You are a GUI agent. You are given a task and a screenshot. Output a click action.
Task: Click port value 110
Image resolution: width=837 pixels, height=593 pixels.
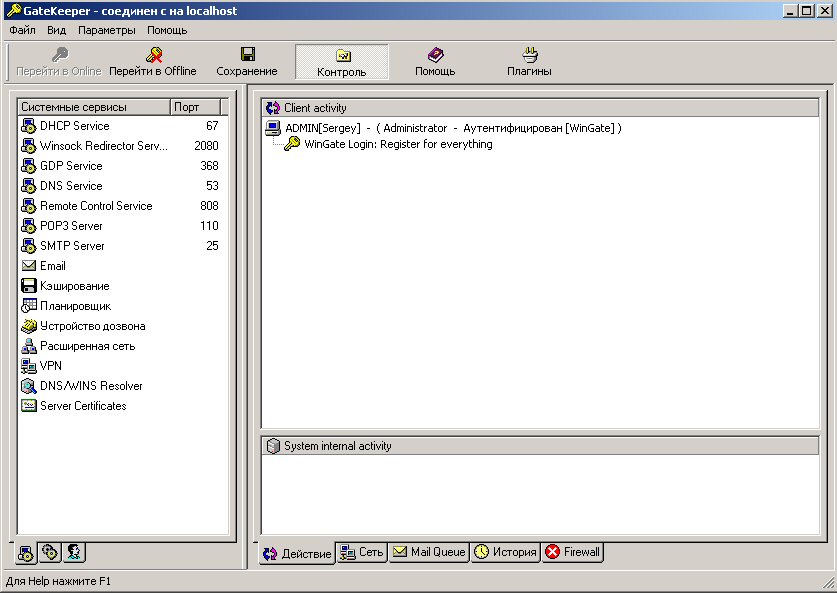click(209, 226)
